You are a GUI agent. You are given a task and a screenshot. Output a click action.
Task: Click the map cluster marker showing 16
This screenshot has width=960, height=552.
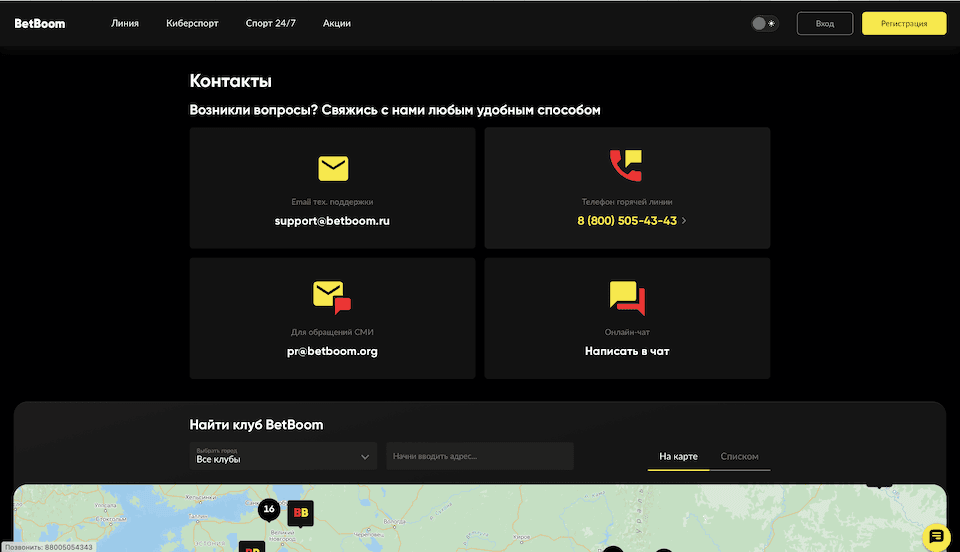pos(268,509)
